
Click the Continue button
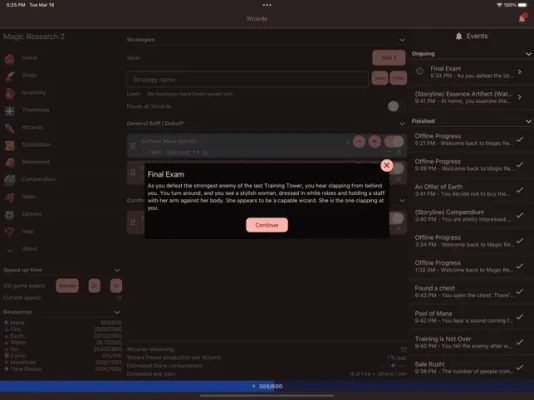click(x=267, y=225)
